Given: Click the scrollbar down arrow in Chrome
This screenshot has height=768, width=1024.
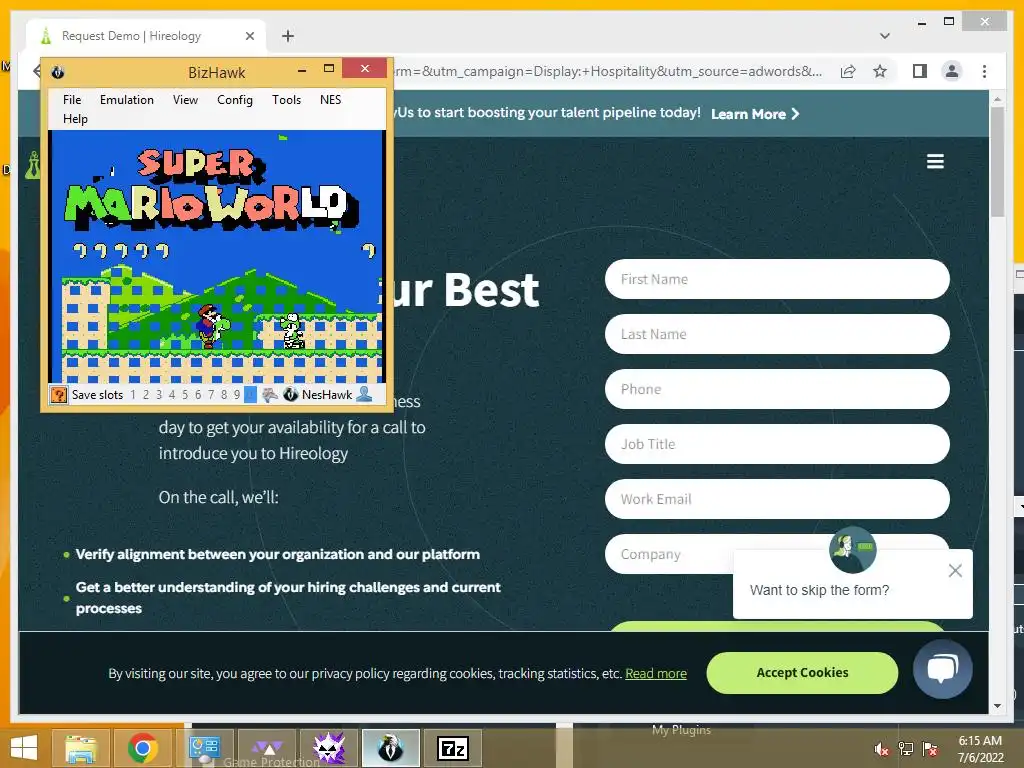Looking at the screenshot, I should (997, 706).
